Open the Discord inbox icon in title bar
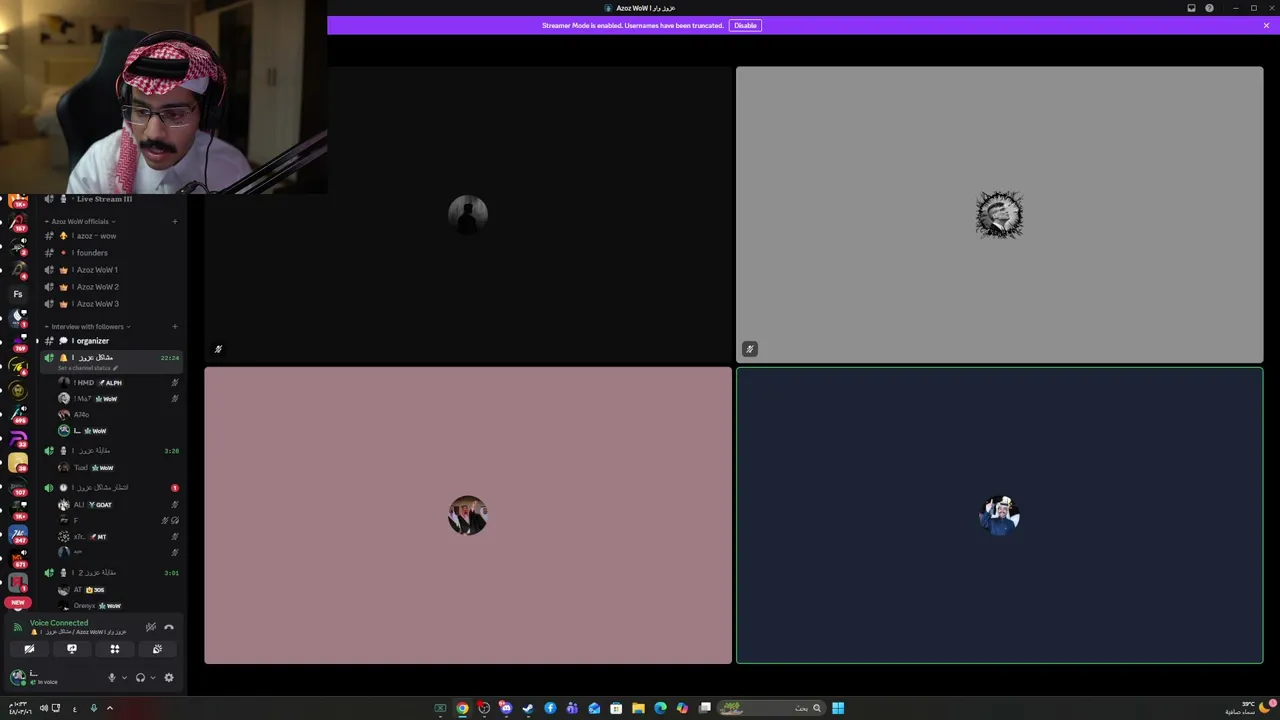 pyautogui.click(x=1191, y=8)
